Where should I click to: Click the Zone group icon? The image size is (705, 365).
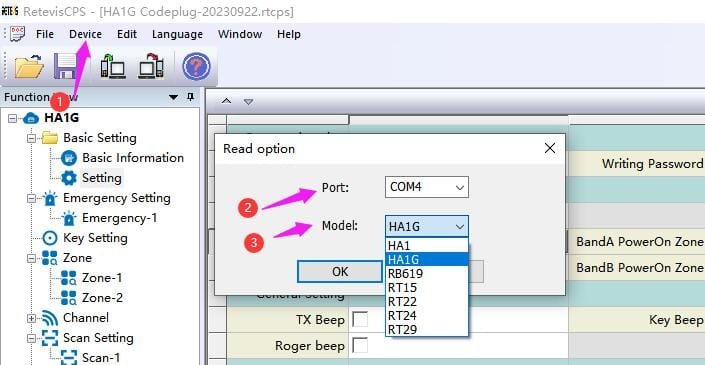click(x=50, y=258)
